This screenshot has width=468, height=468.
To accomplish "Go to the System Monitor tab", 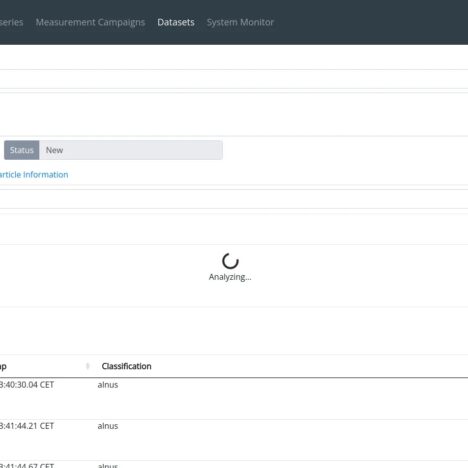I will tap(240, 22).
